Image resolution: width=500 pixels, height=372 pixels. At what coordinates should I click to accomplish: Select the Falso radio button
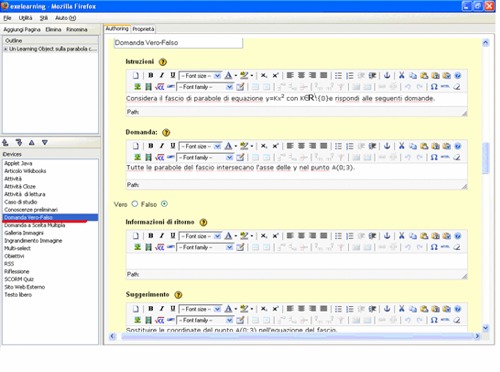(x=164, y=204)
